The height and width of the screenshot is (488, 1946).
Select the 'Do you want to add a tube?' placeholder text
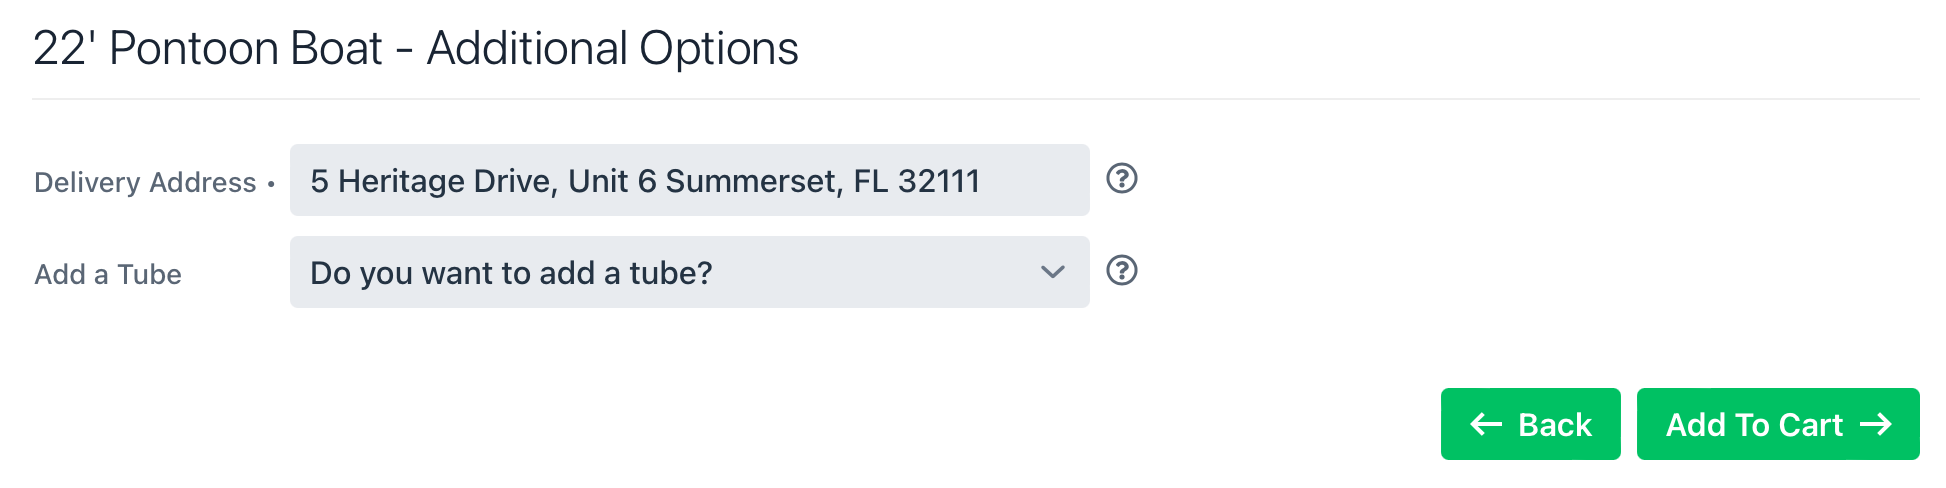pos(511,273)
